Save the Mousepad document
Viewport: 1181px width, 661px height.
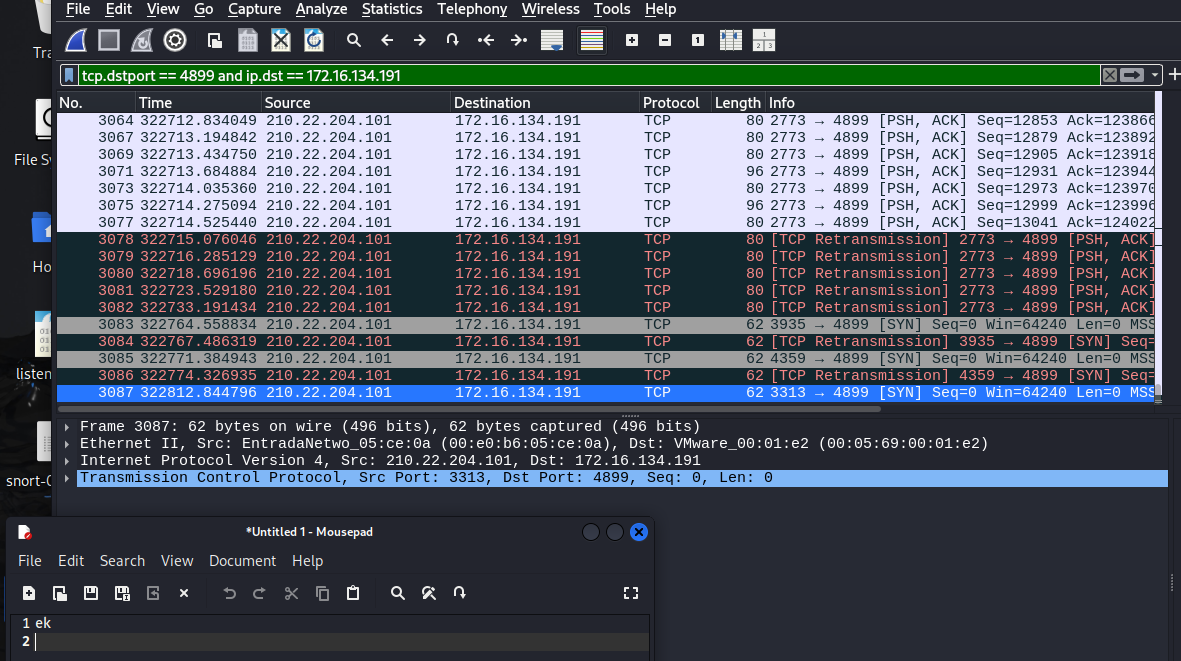coord(90,593)
